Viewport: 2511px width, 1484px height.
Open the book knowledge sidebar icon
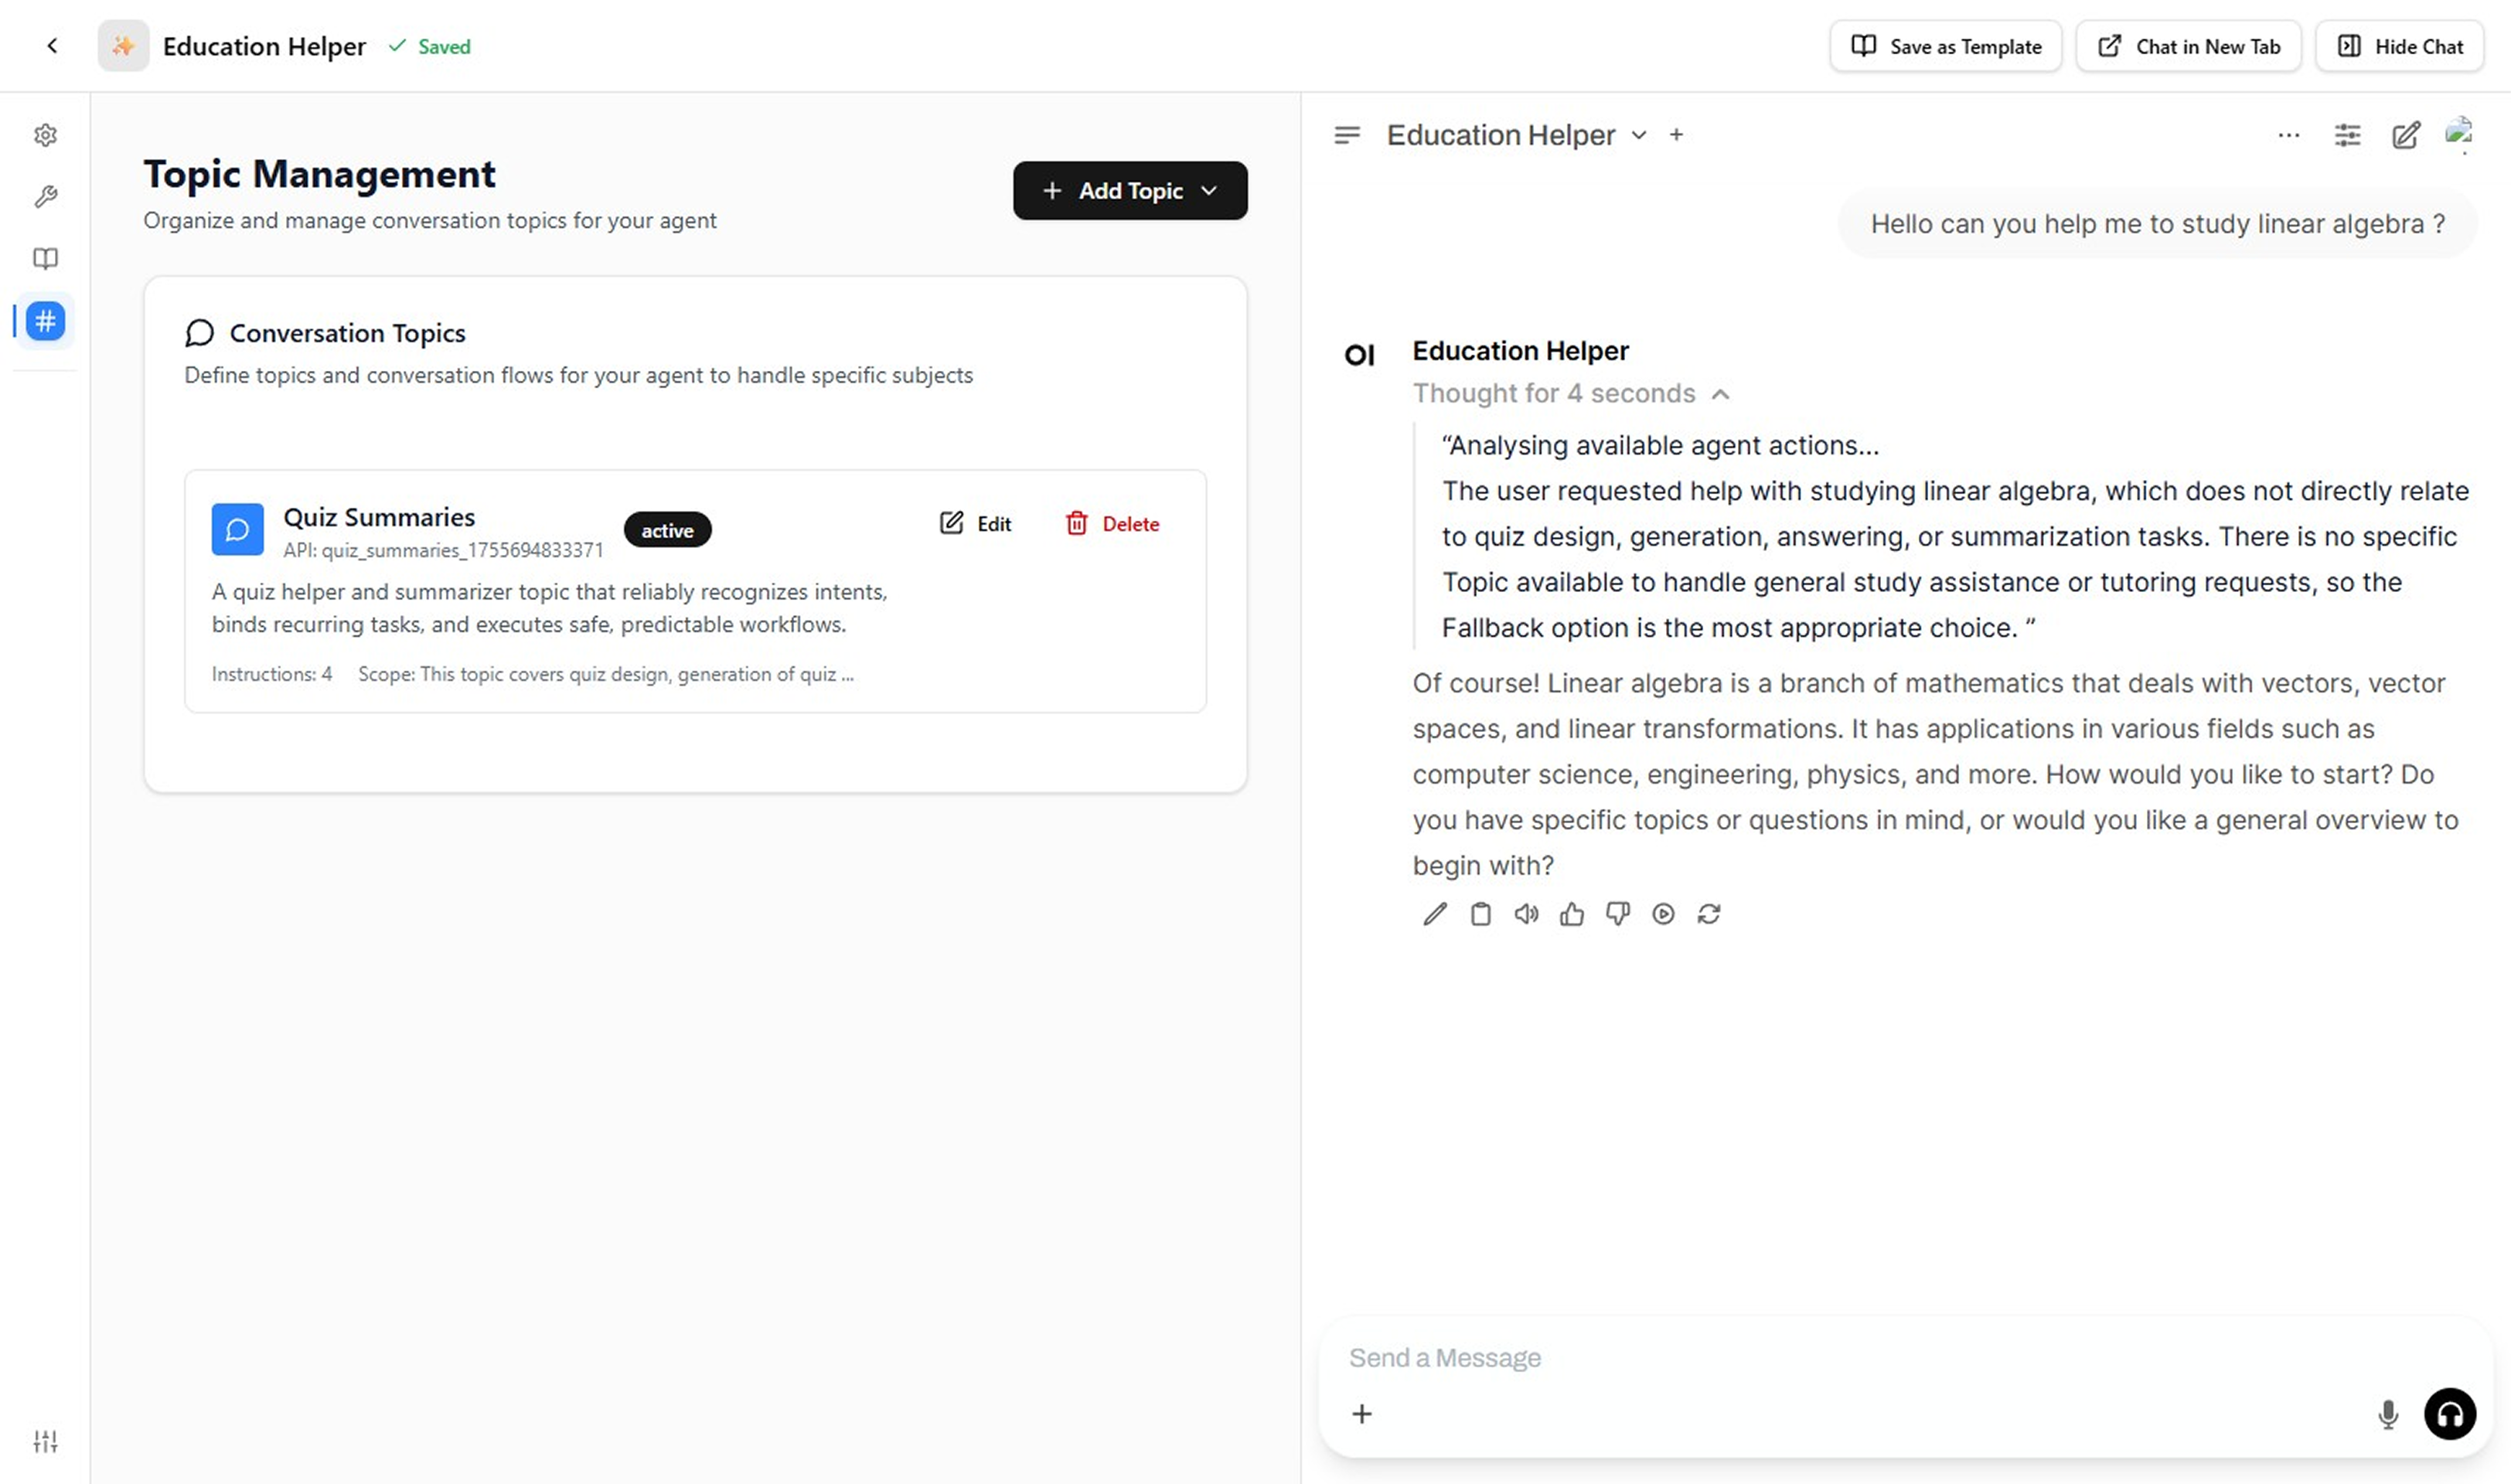pyautogui.click(x=45, y=259)
